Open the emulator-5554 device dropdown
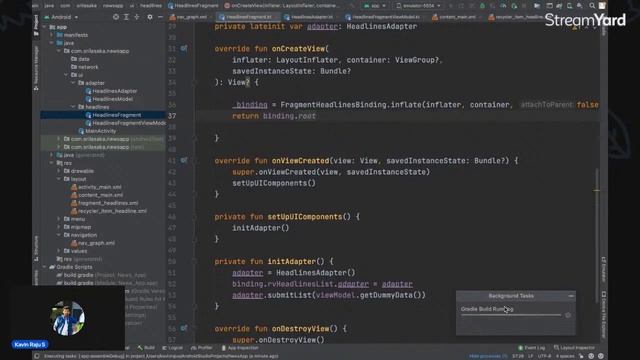This screenshot has height=360, width=640. point(418,6)
